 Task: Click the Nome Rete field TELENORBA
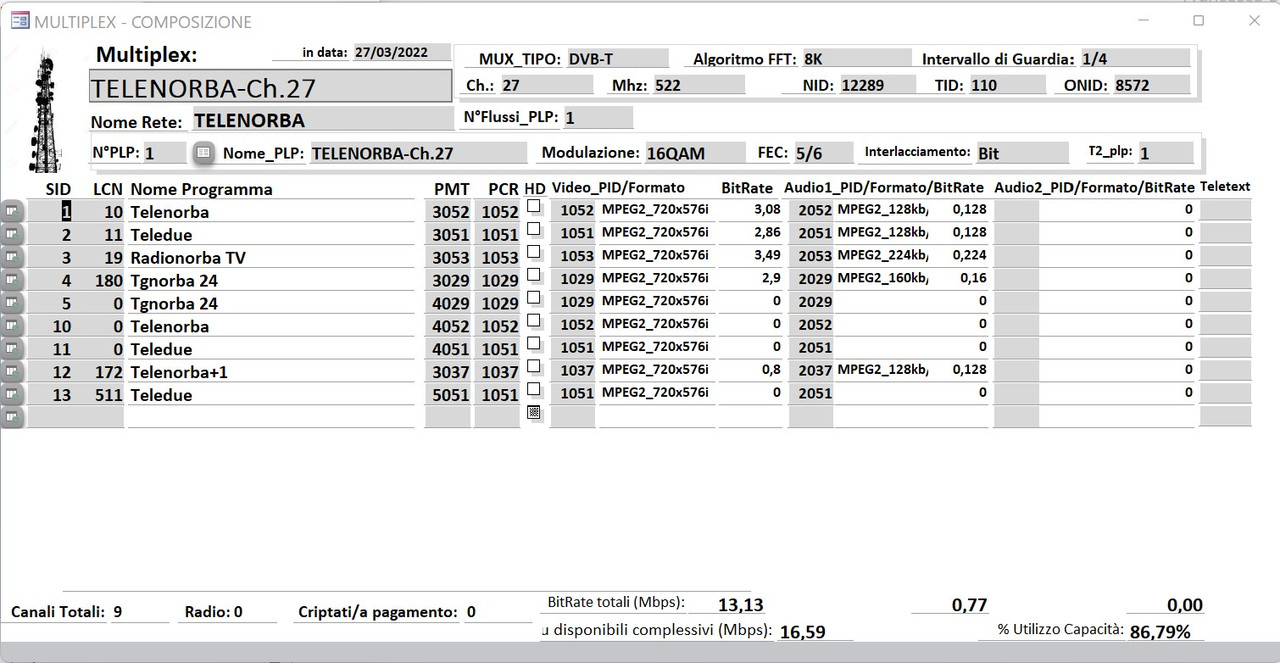click(x=321, y=121)
